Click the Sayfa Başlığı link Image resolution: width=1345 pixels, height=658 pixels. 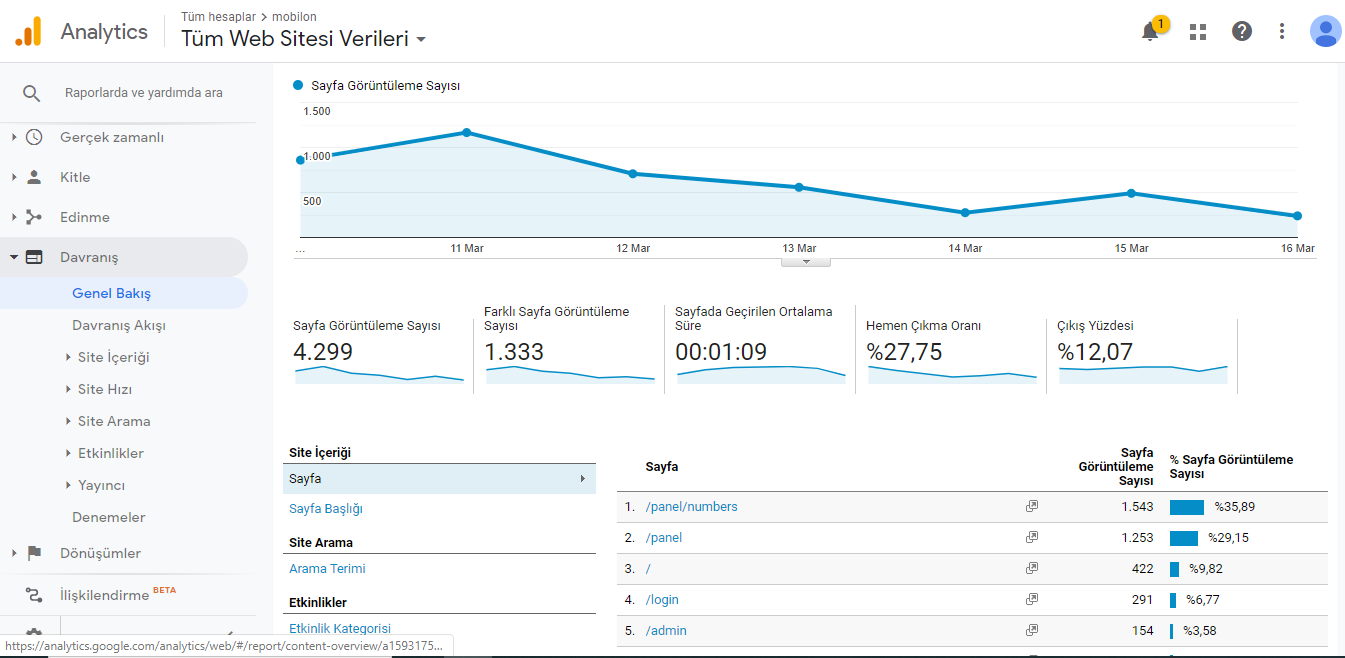click(x=326, y=509)
